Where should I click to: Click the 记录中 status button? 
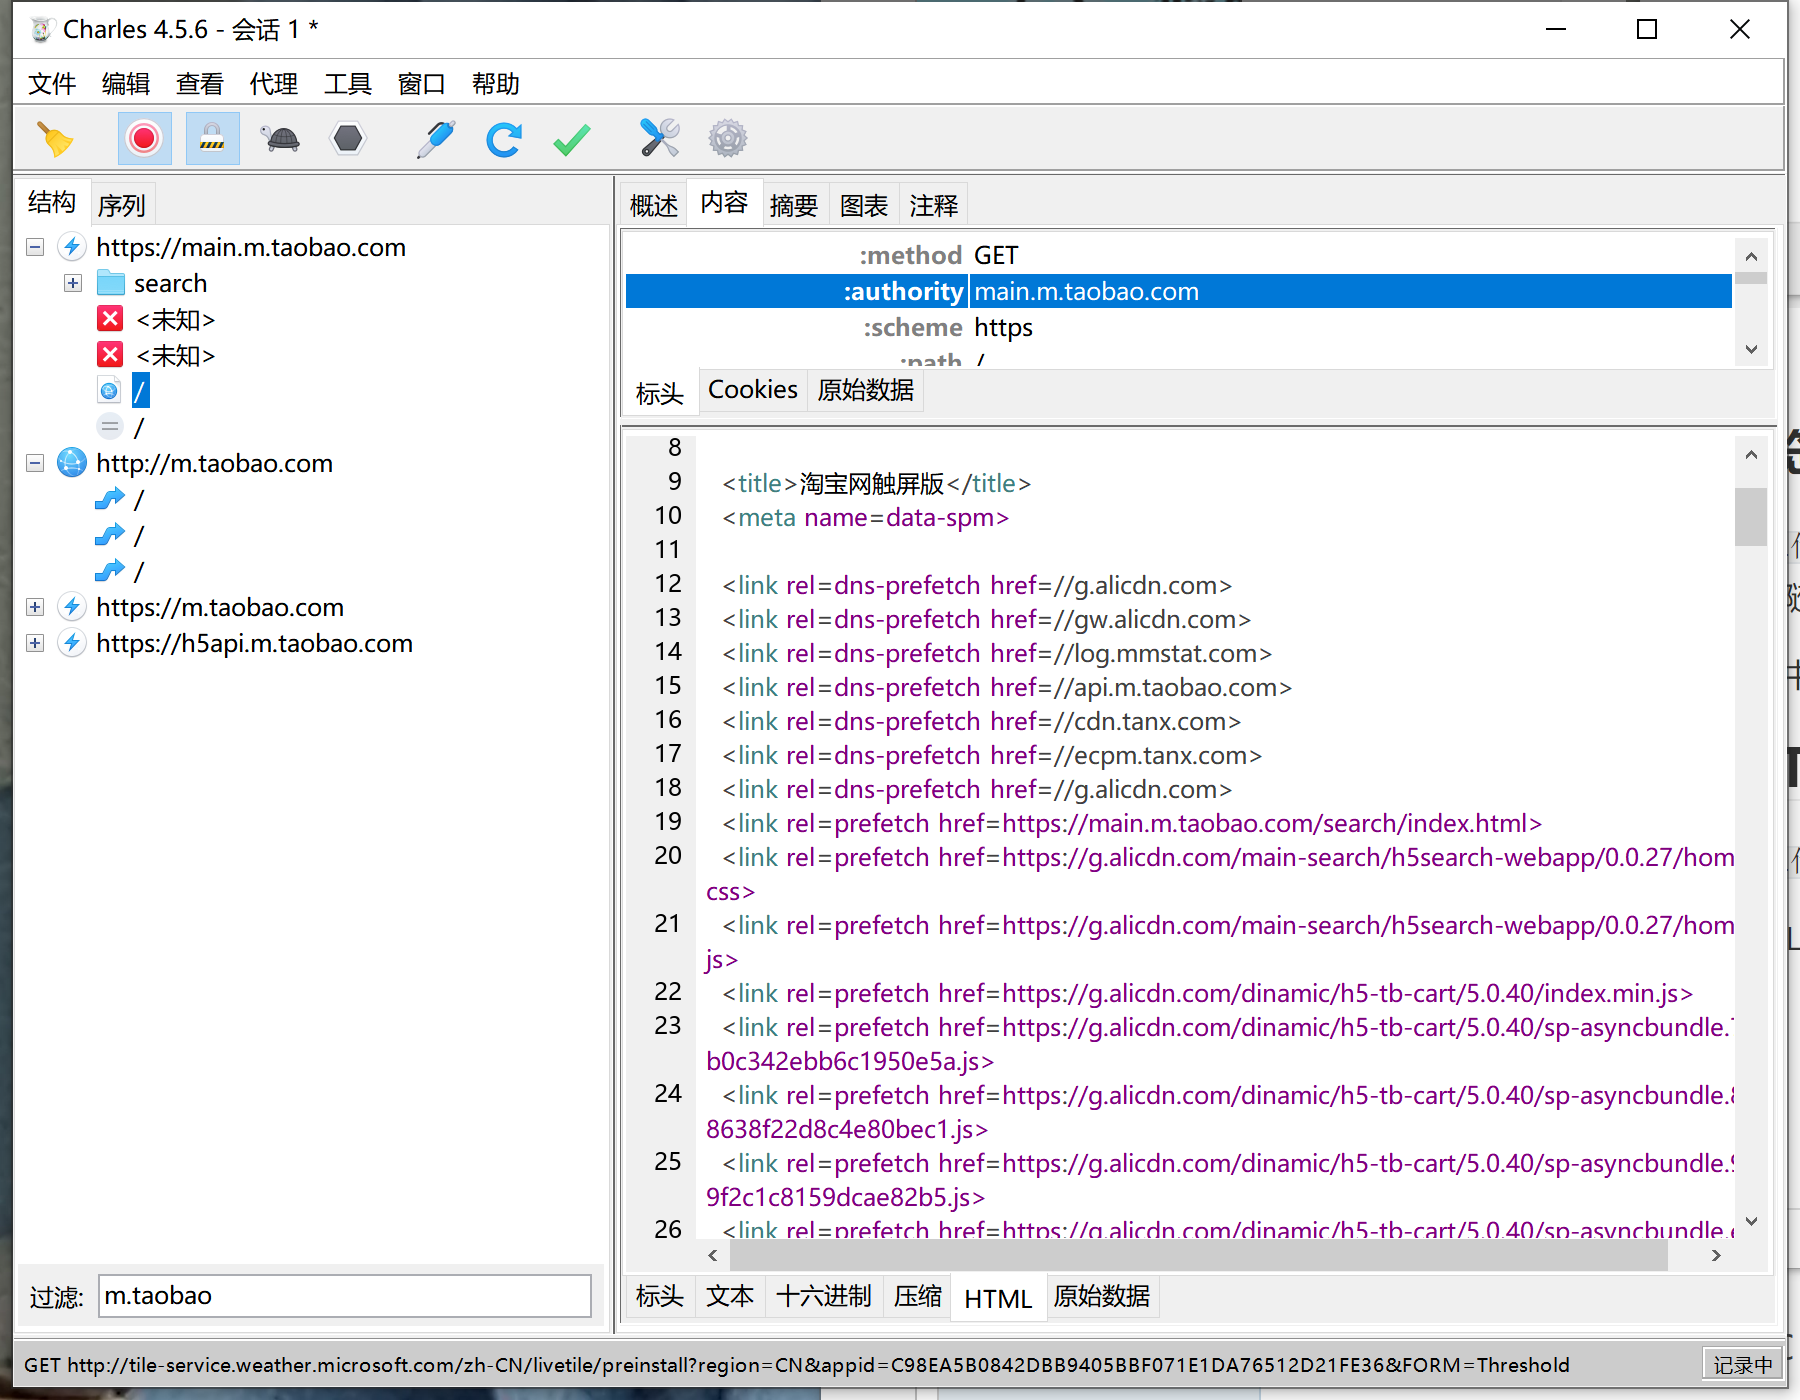(1742, 1365)
